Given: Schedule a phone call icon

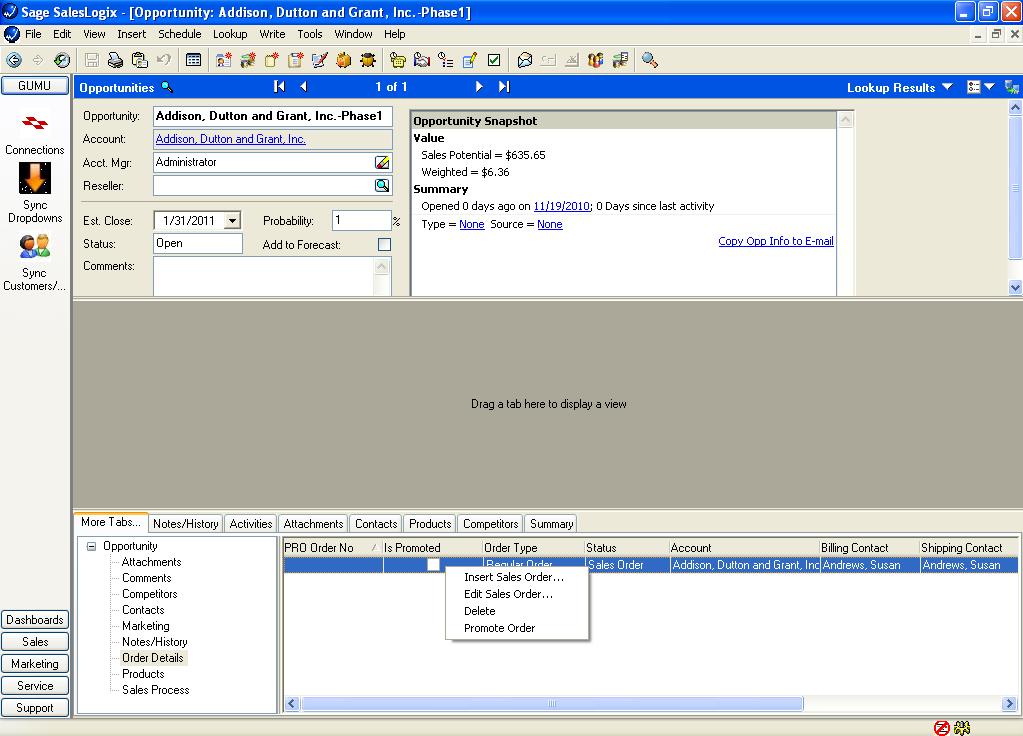Looking at the screenshot, I should tap(398, 61).
